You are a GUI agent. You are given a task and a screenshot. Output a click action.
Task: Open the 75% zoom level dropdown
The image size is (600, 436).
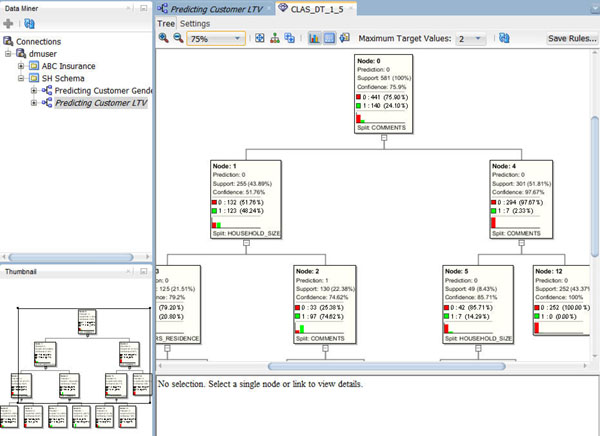(238, 38)
